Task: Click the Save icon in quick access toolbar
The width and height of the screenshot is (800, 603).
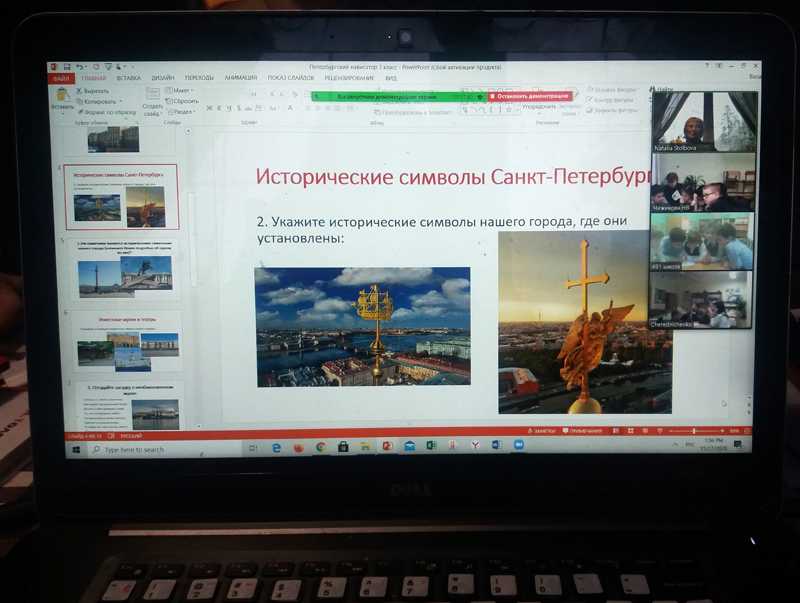Action: click(67, 67)
